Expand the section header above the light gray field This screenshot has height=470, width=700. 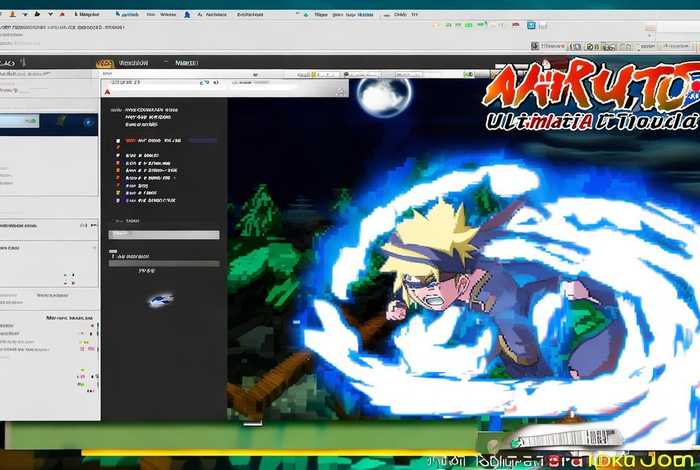(x=130, y=220)
